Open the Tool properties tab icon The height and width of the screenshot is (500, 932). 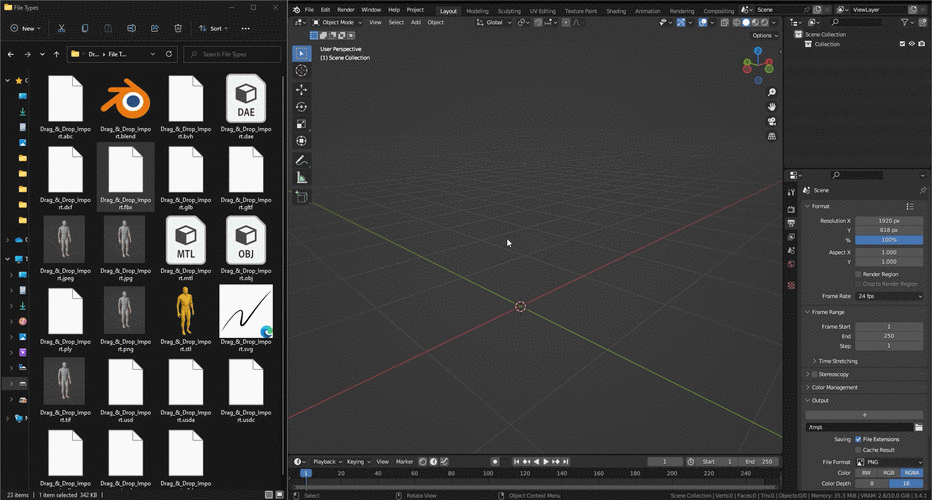(791, 192)
